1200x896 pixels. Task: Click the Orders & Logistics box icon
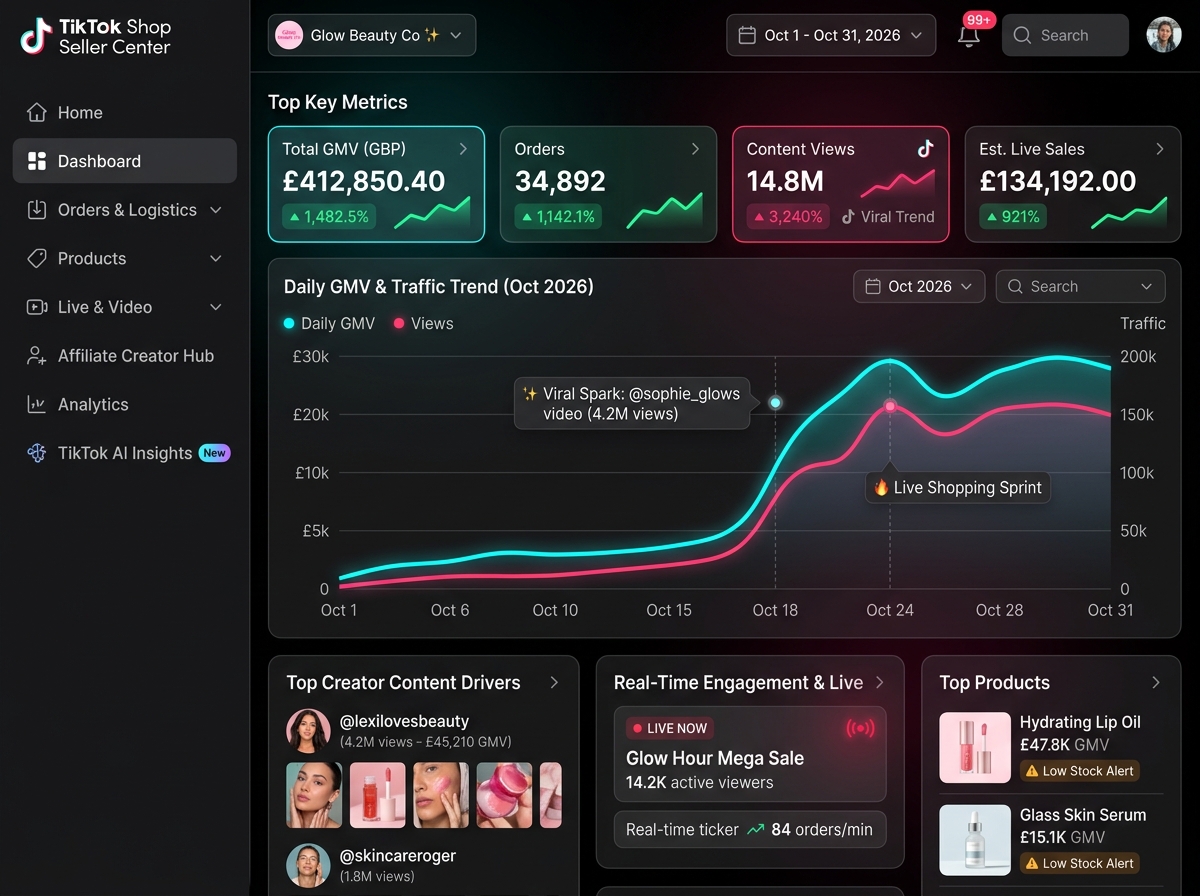pyautogui.click(x=37, y=210)
